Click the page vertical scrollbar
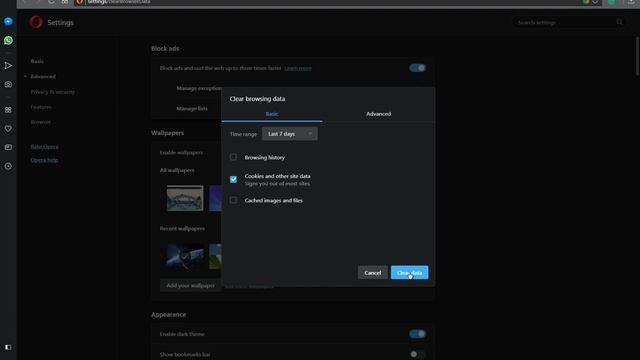The width and height of the screenshot is (640, 360). tap(637, 56)
